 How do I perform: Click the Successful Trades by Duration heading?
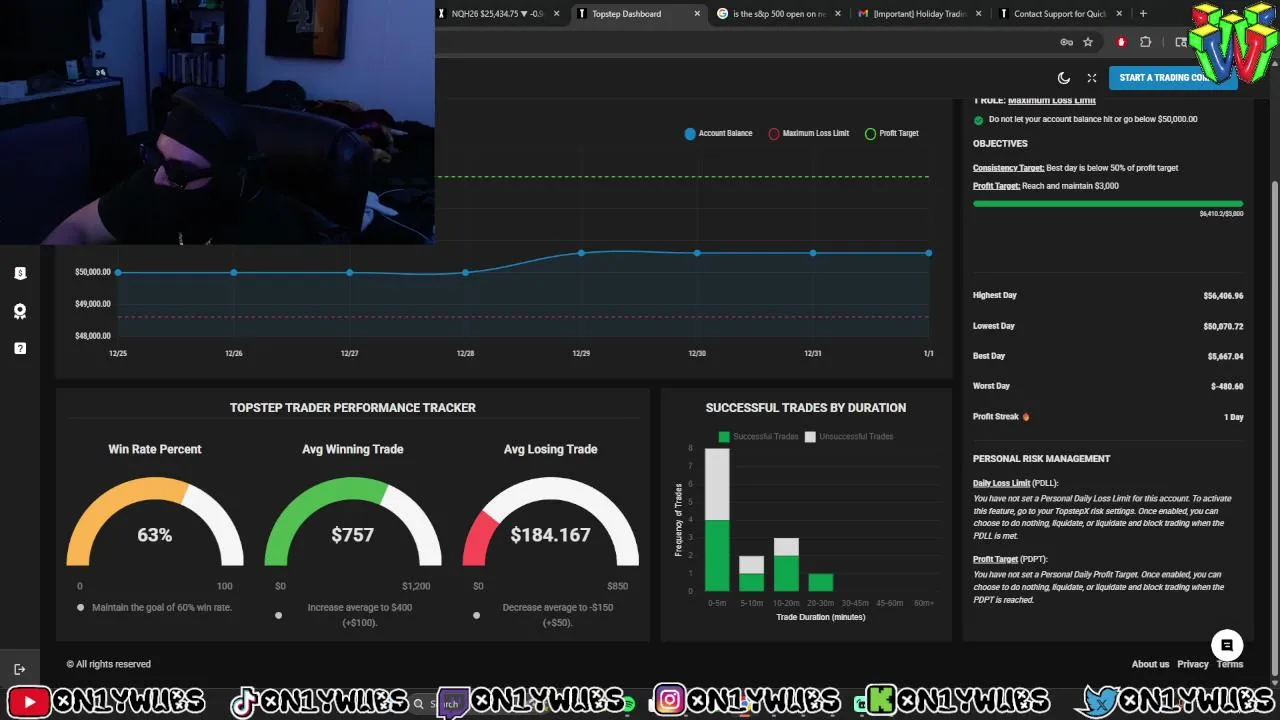click(x=806, y=408)
